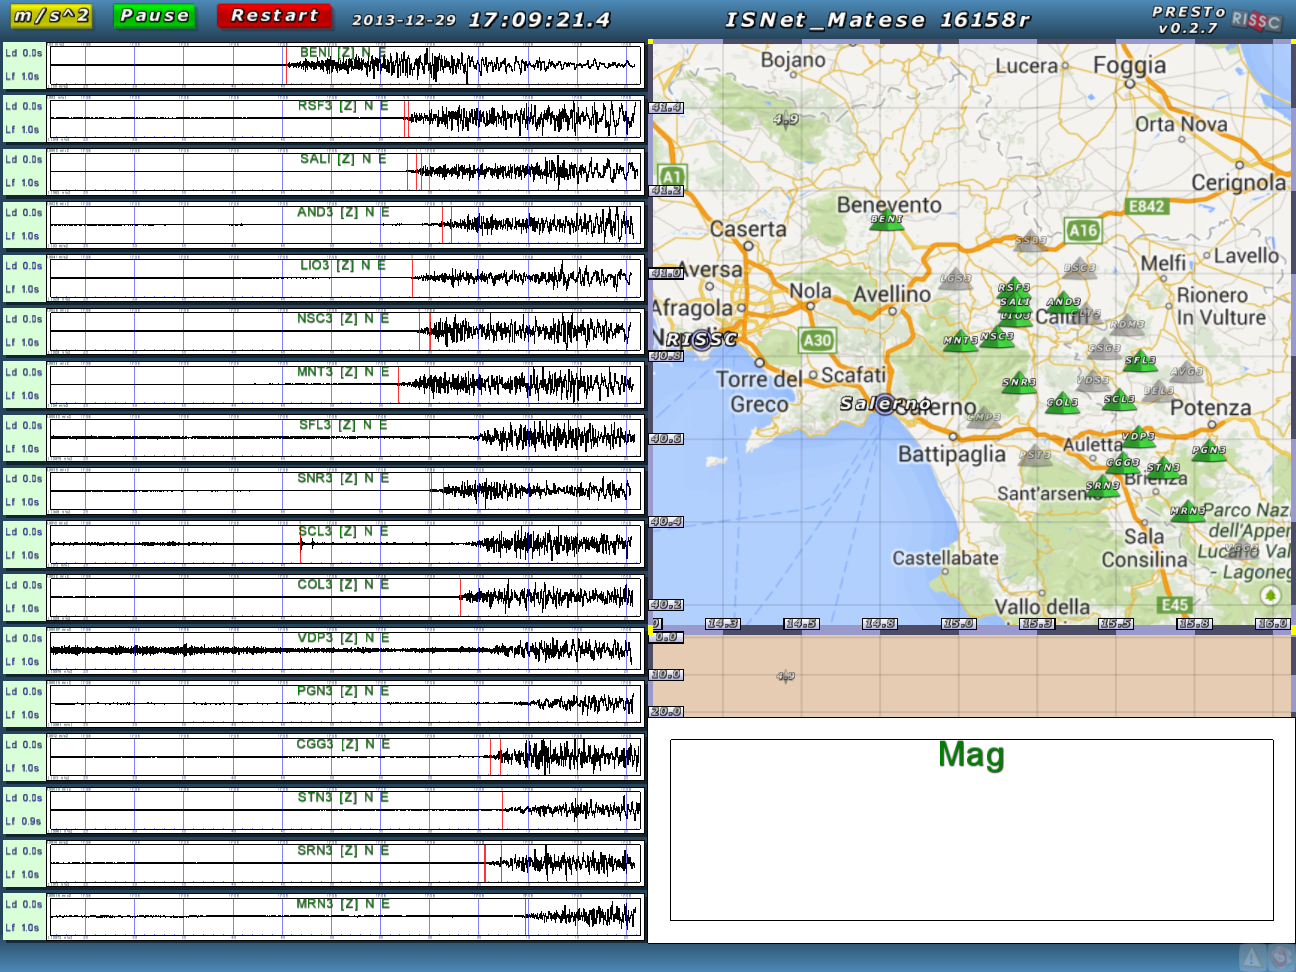The height and width of the screenshot is (972, 1296).
Task: Click the faded warning triangle icon
Action: click(x=1251, y=957)
